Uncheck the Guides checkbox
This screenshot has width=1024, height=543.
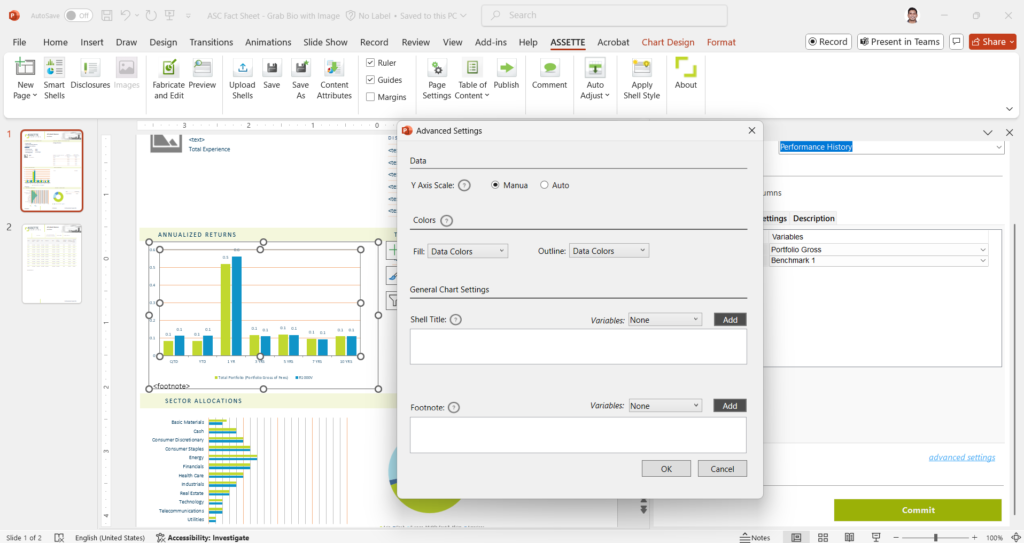tap(370, 80)
